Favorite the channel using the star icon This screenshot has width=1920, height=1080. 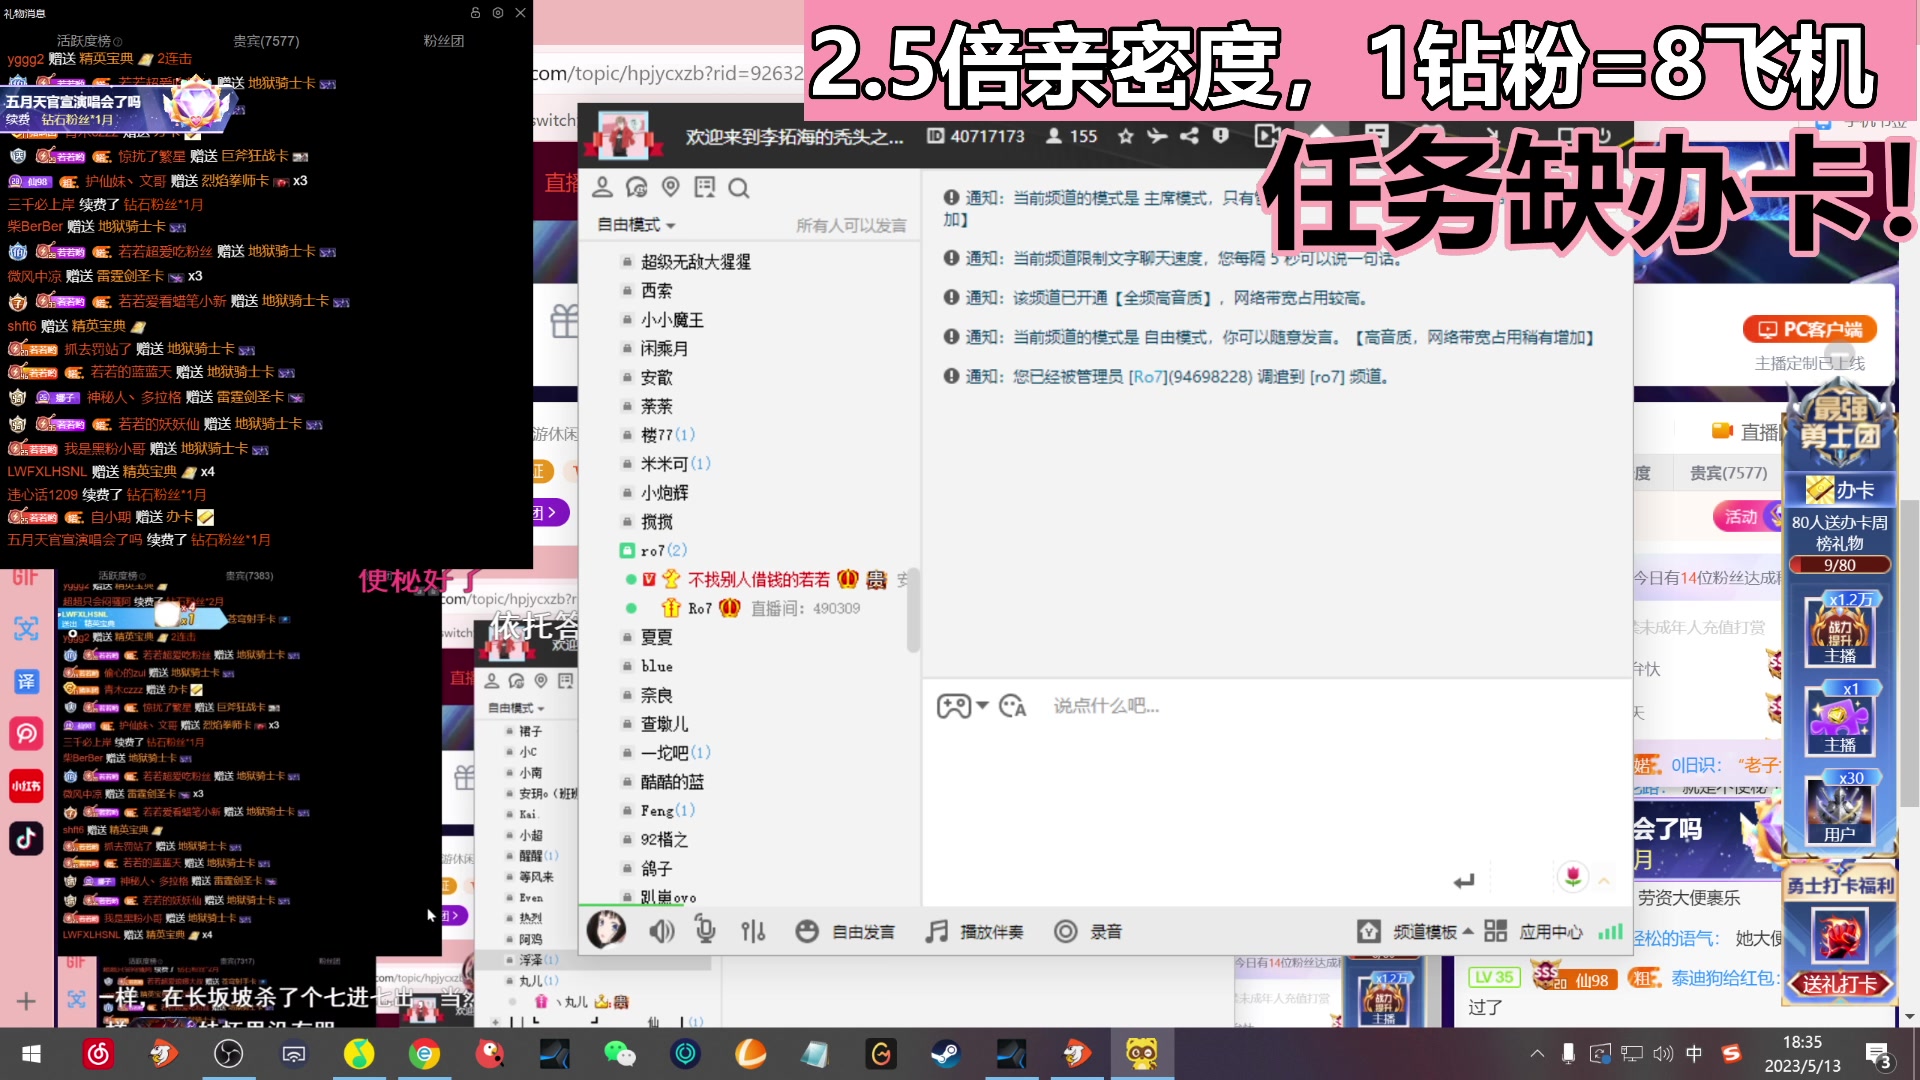(1125, 136)
